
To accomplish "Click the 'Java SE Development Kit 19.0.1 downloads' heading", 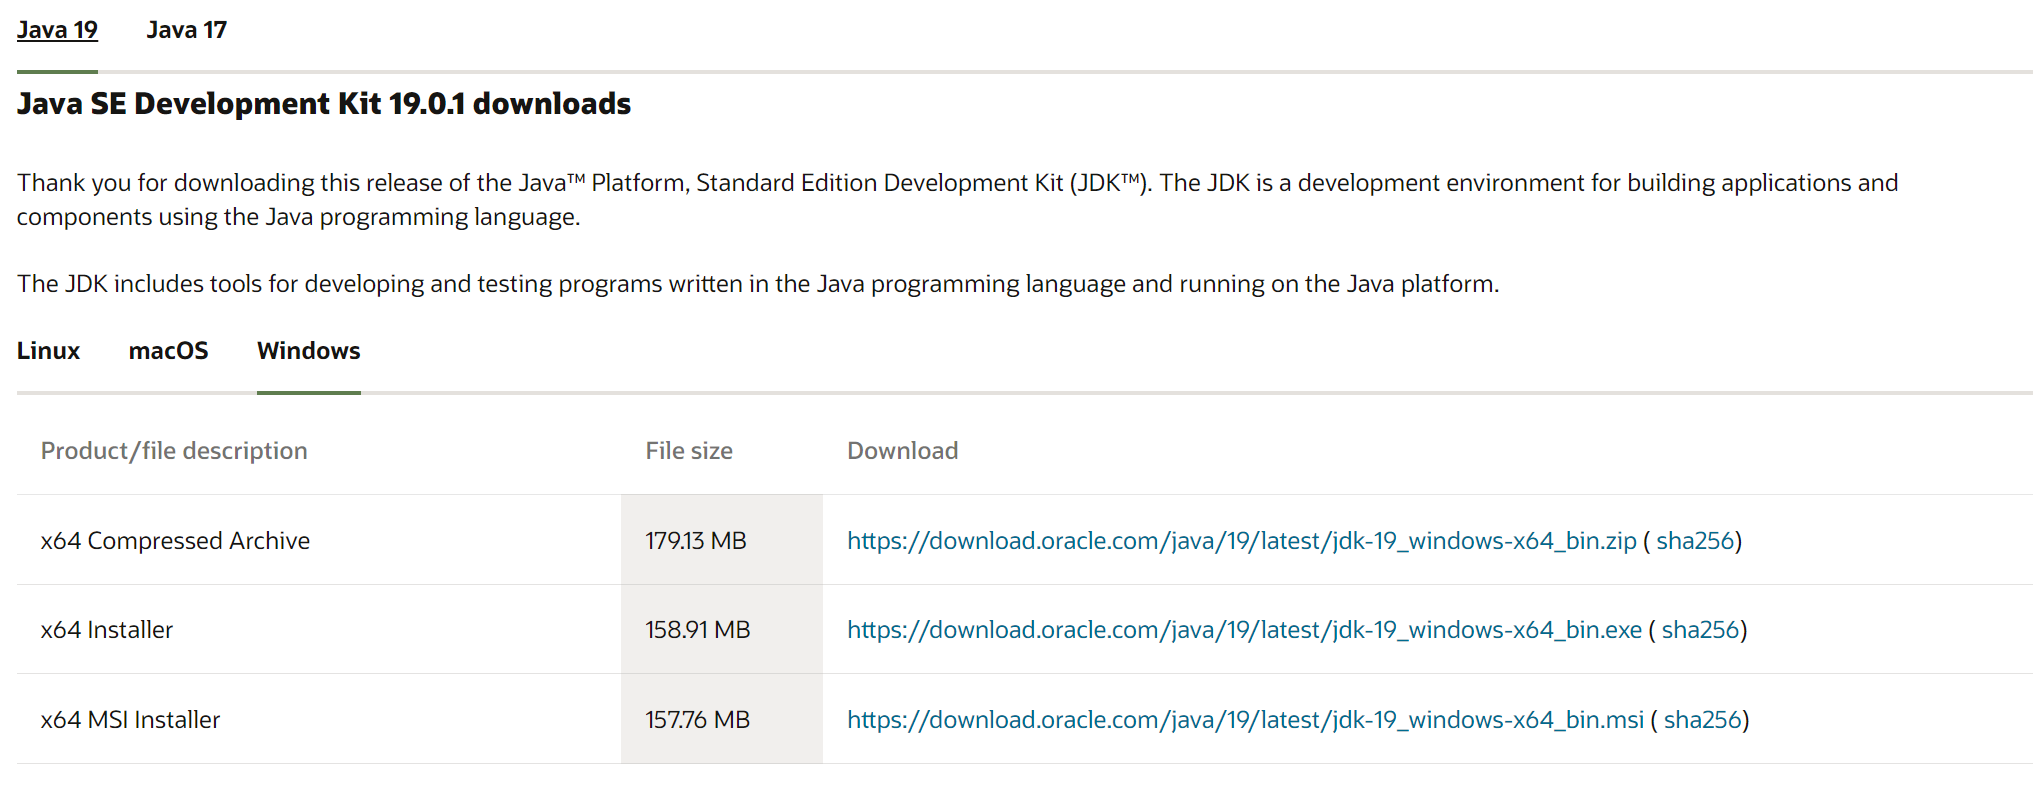I will coord(324,104).
